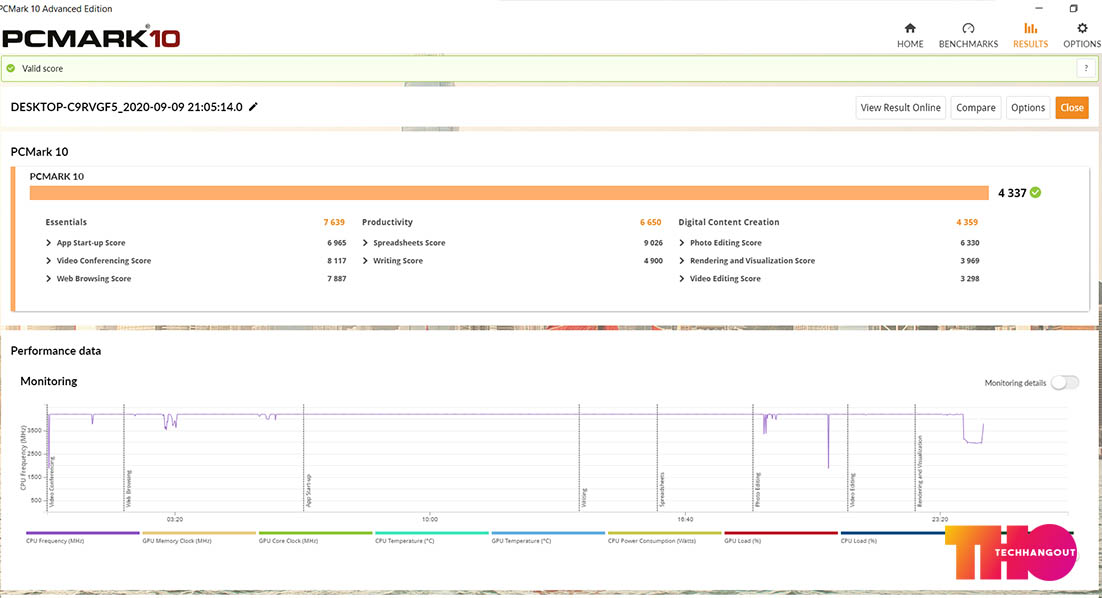Restore down the PCMark 10 window
Screen dimensions: 1102x598
[1073, 8]
